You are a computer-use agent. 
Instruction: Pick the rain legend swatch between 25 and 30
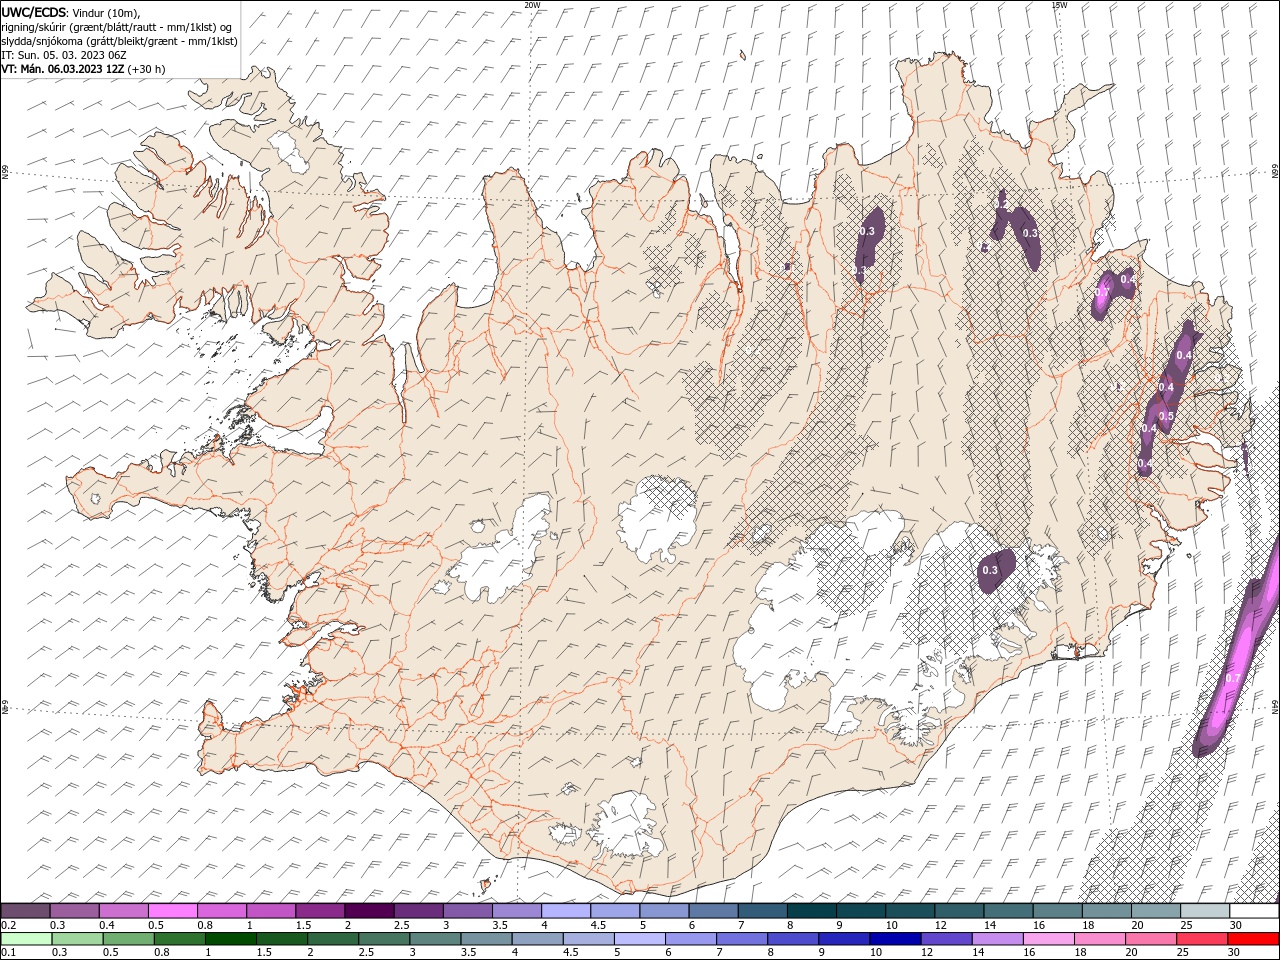pyautogui.click(x=1201, y=938)
